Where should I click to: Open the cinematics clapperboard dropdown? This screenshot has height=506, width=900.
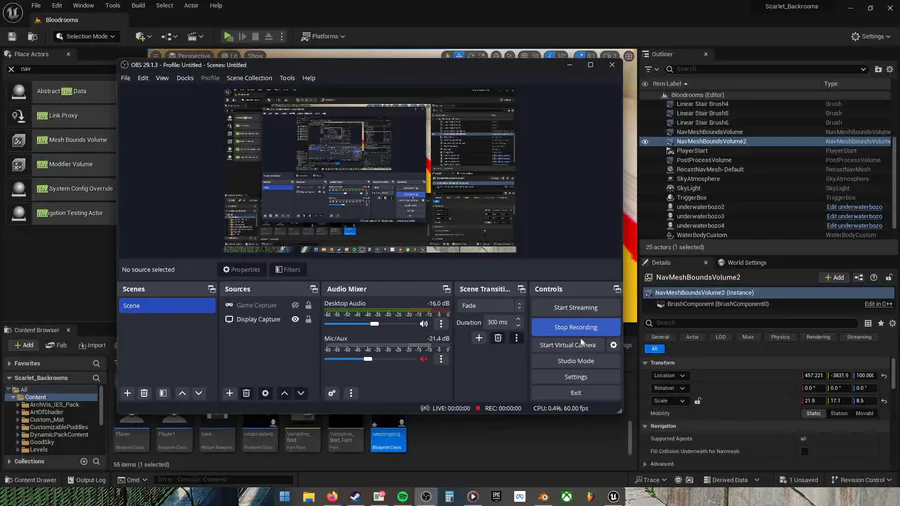pos(195,36)
